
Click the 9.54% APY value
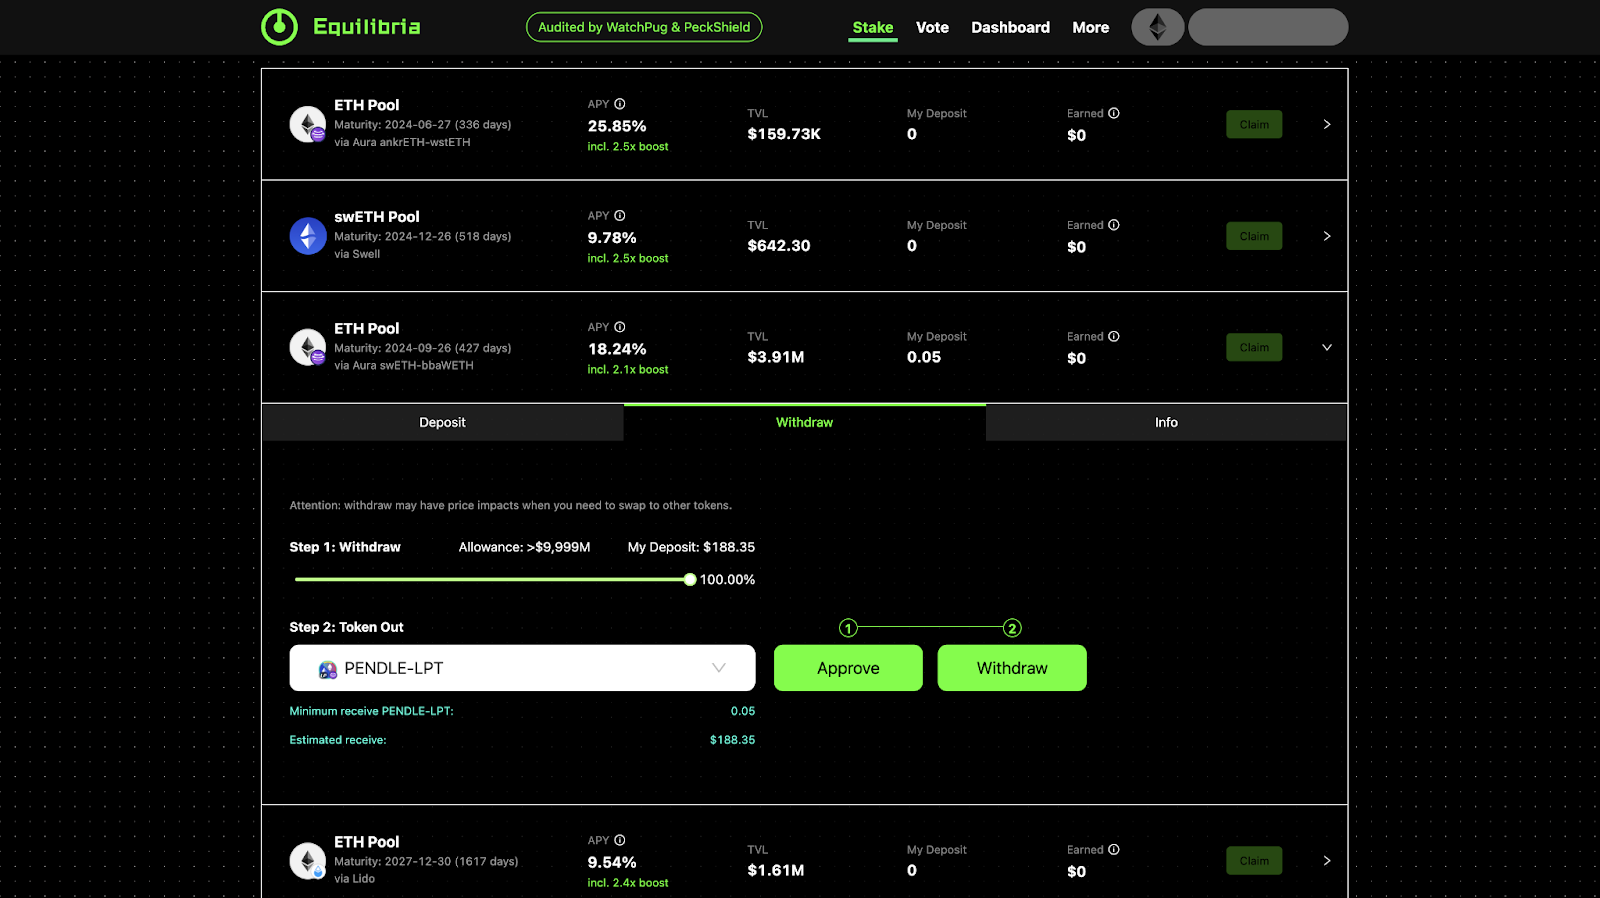tap(612, 862)
